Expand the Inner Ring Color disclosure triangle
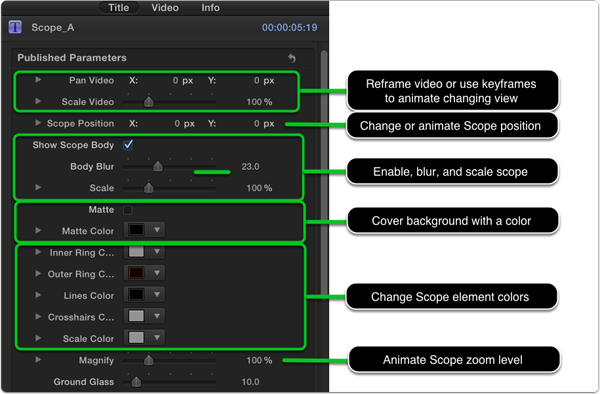The image size is (600, 394). coord(38,252)
